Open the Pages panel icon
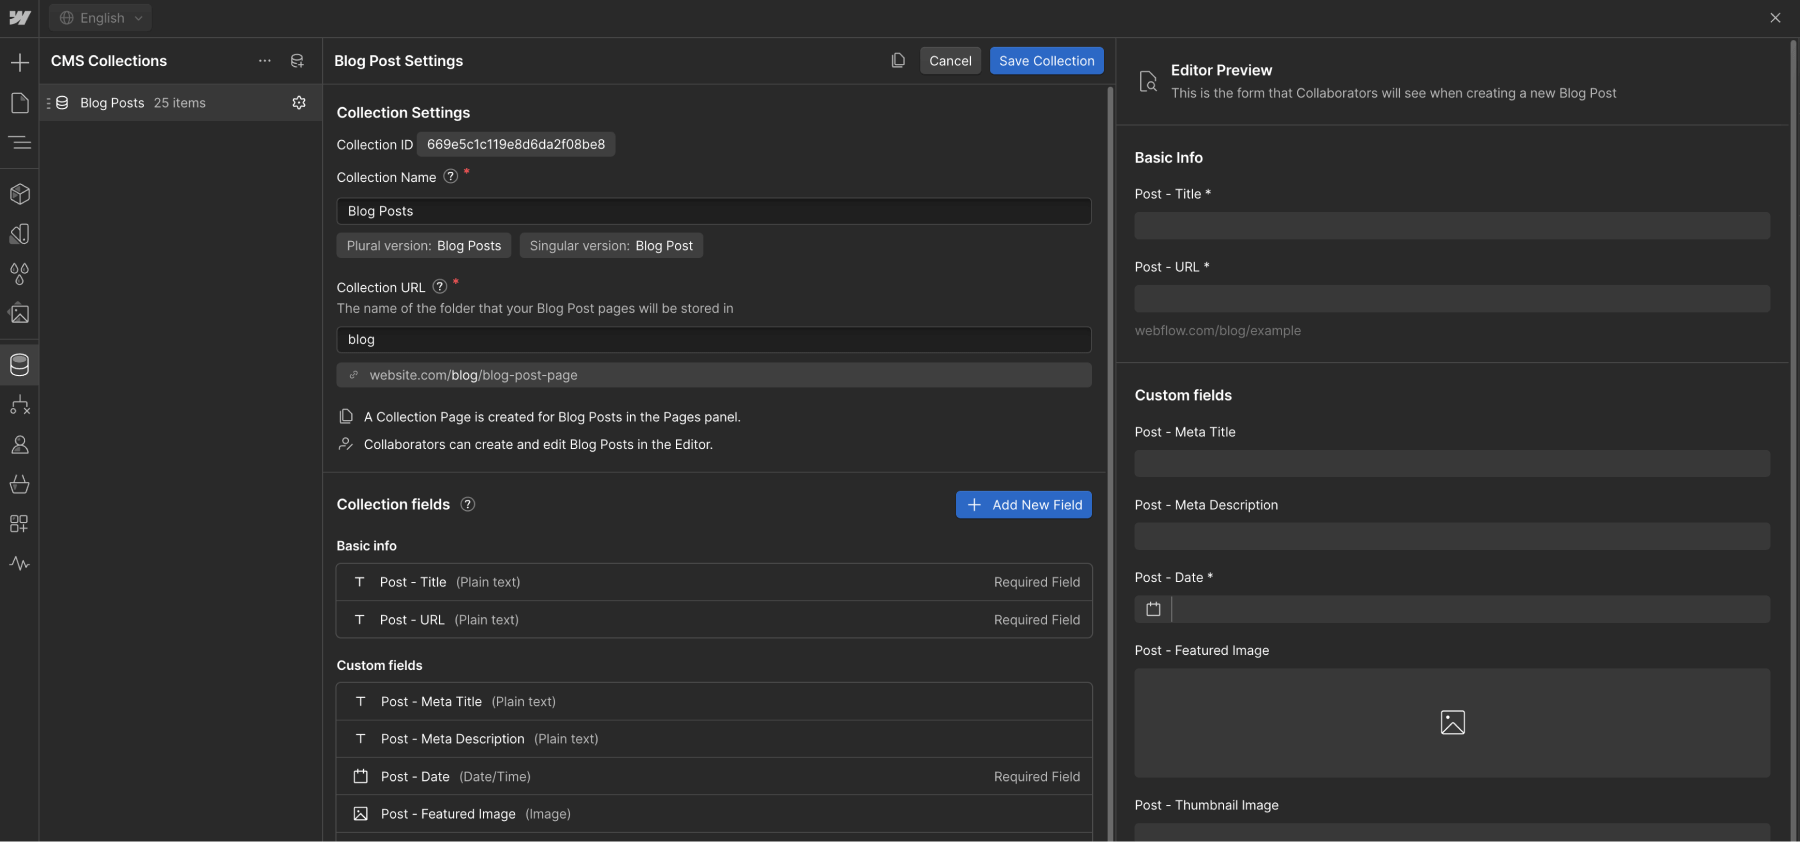This screenshot has height=842, width=1800. [19, 103]
